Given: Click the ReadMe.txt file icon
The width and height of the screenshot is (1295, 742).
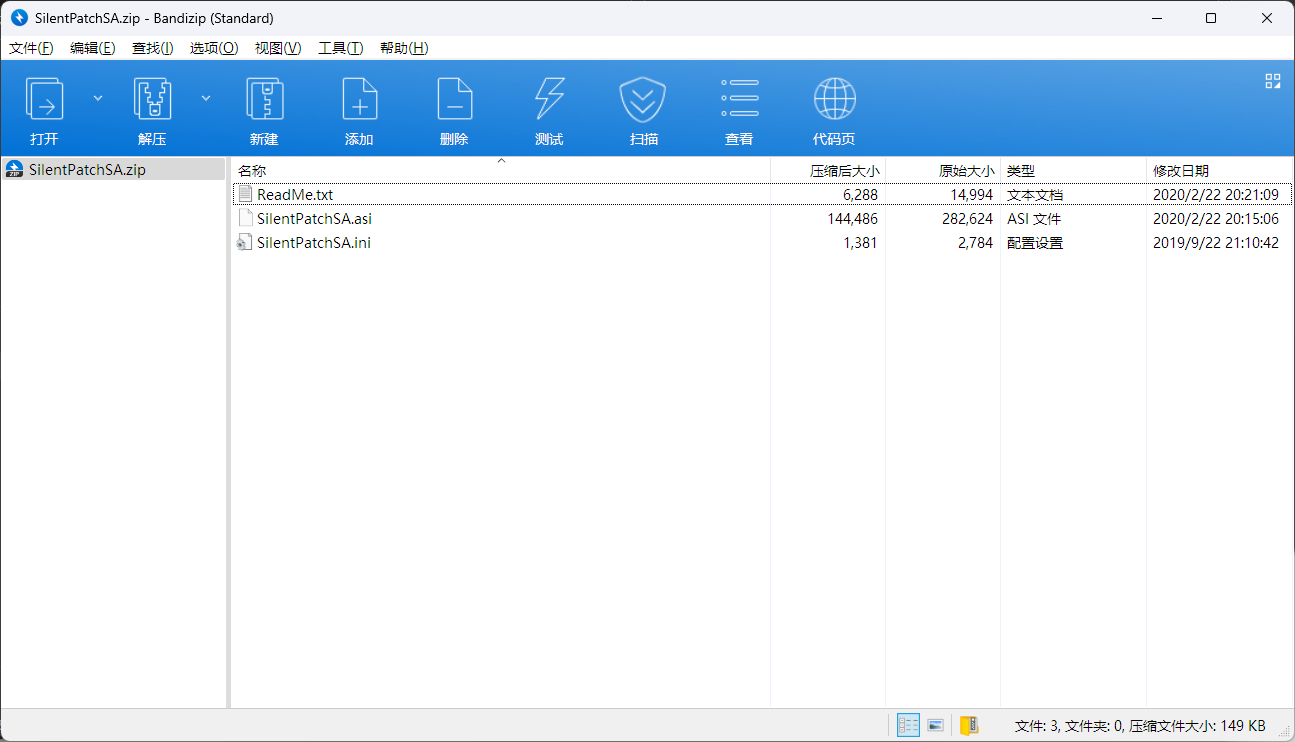Looking at the screenshot, I should pyautogui.click(x=245, y=194).
